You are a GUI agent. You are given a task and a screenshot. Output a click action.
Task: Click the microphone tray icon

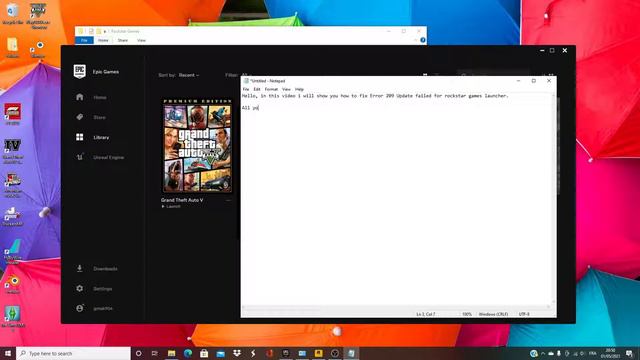559,353
